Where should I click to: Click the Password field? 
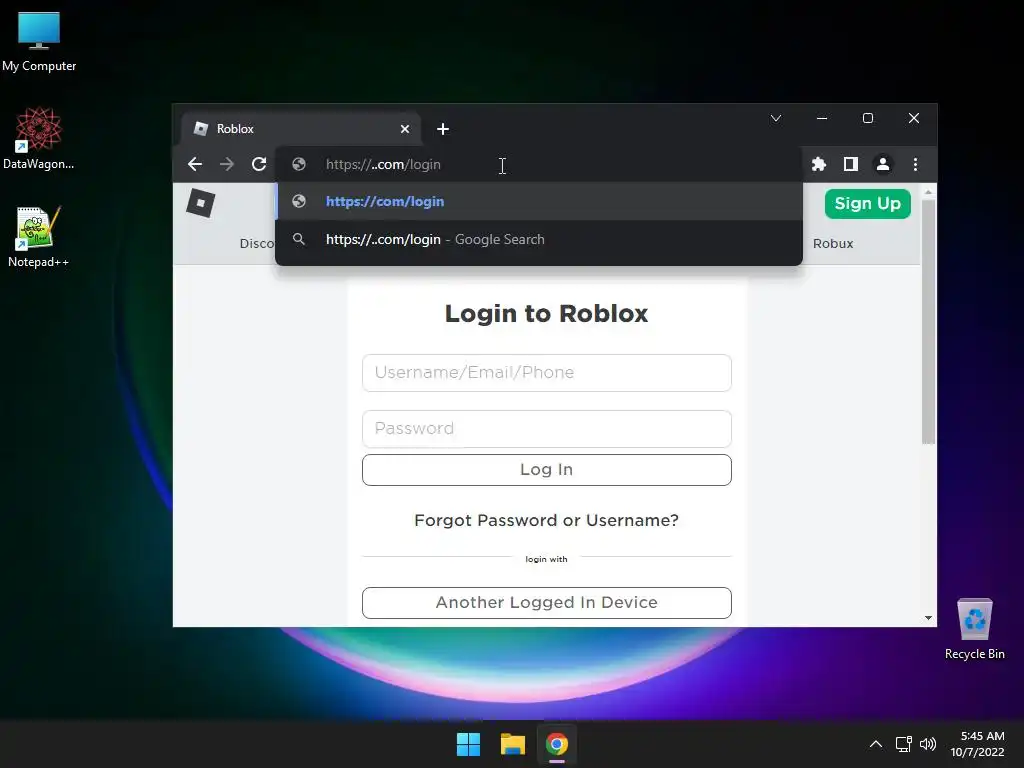click(x=547, y=428)
